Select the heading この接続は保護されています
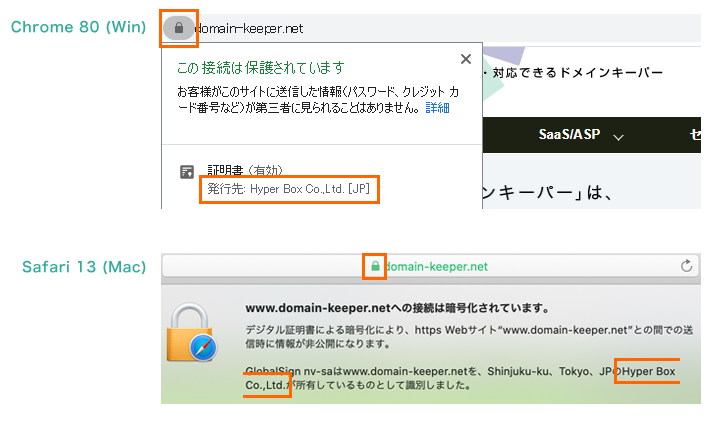720x442 pixels. pos(260,67)
